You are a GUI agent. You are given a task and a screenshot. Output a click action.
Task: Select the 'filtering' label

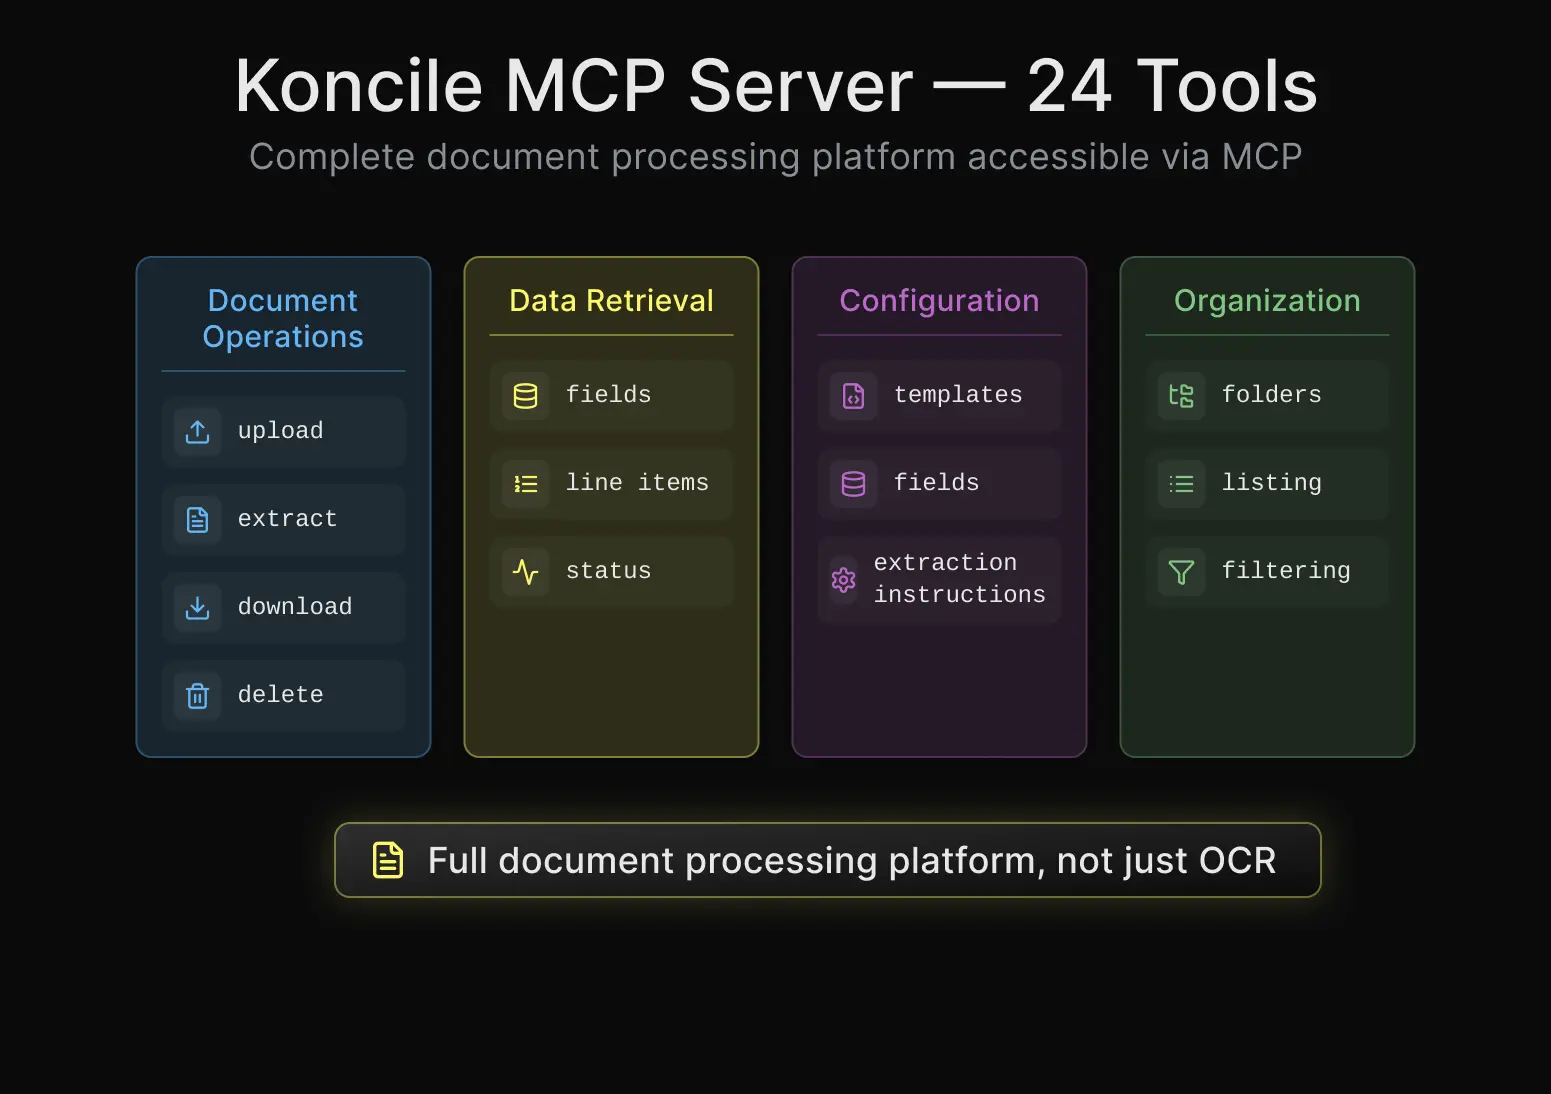pyautogui.click(x=1287, y=571)
